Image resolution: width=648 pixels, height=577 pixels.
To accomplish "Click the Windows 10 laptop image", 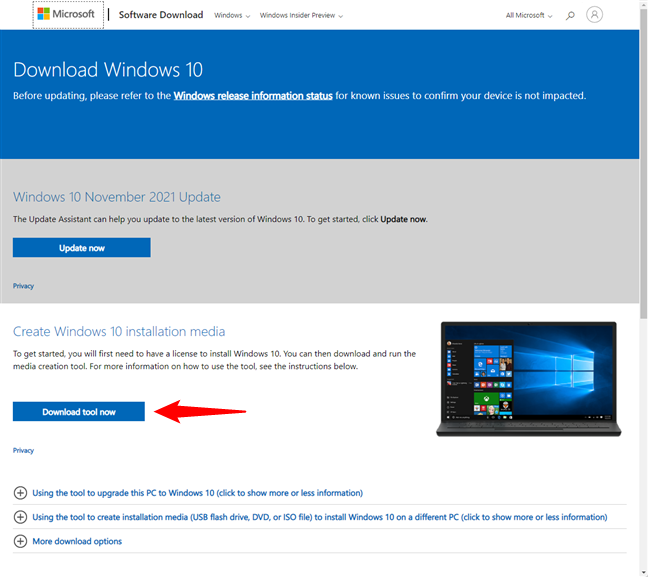I will coord(529,379).
